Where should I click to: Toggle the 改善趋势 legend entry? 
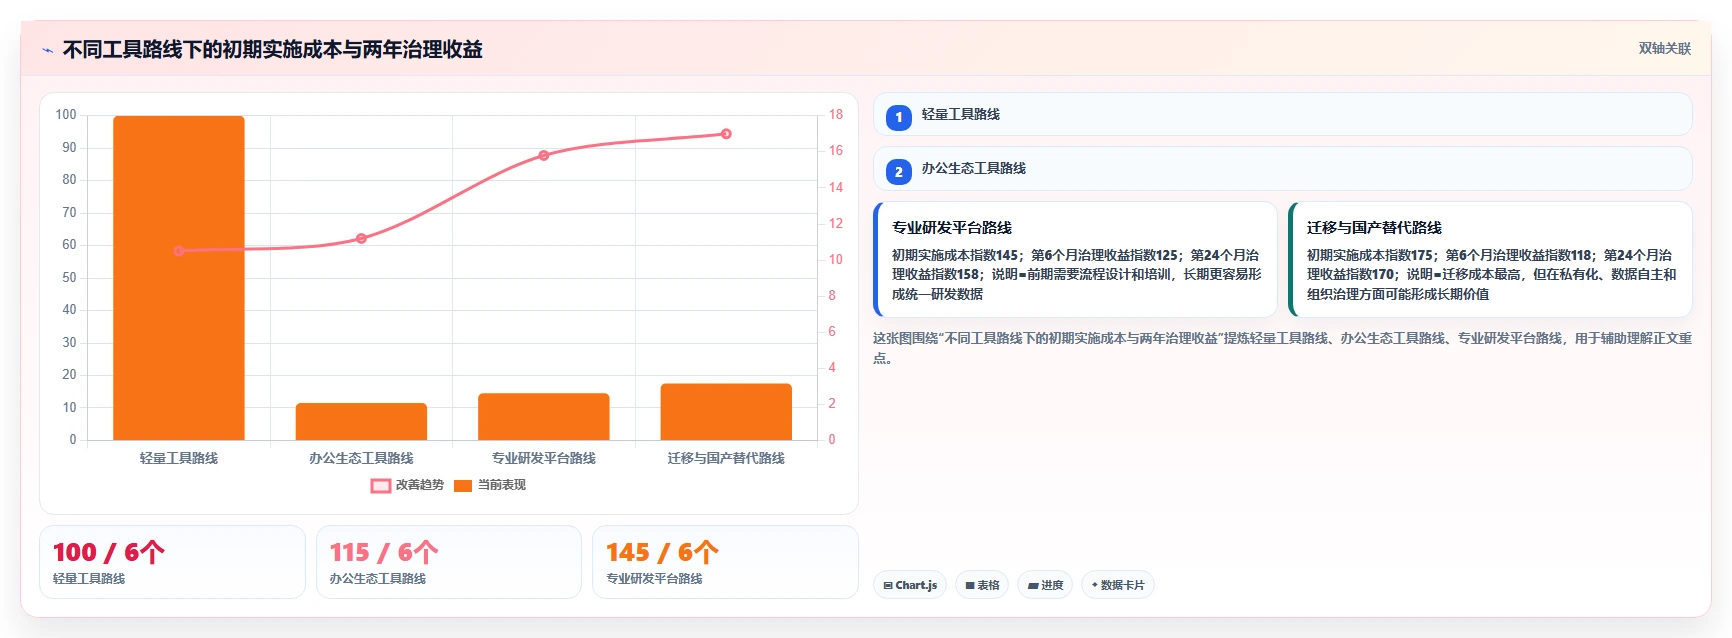[407, 485]
